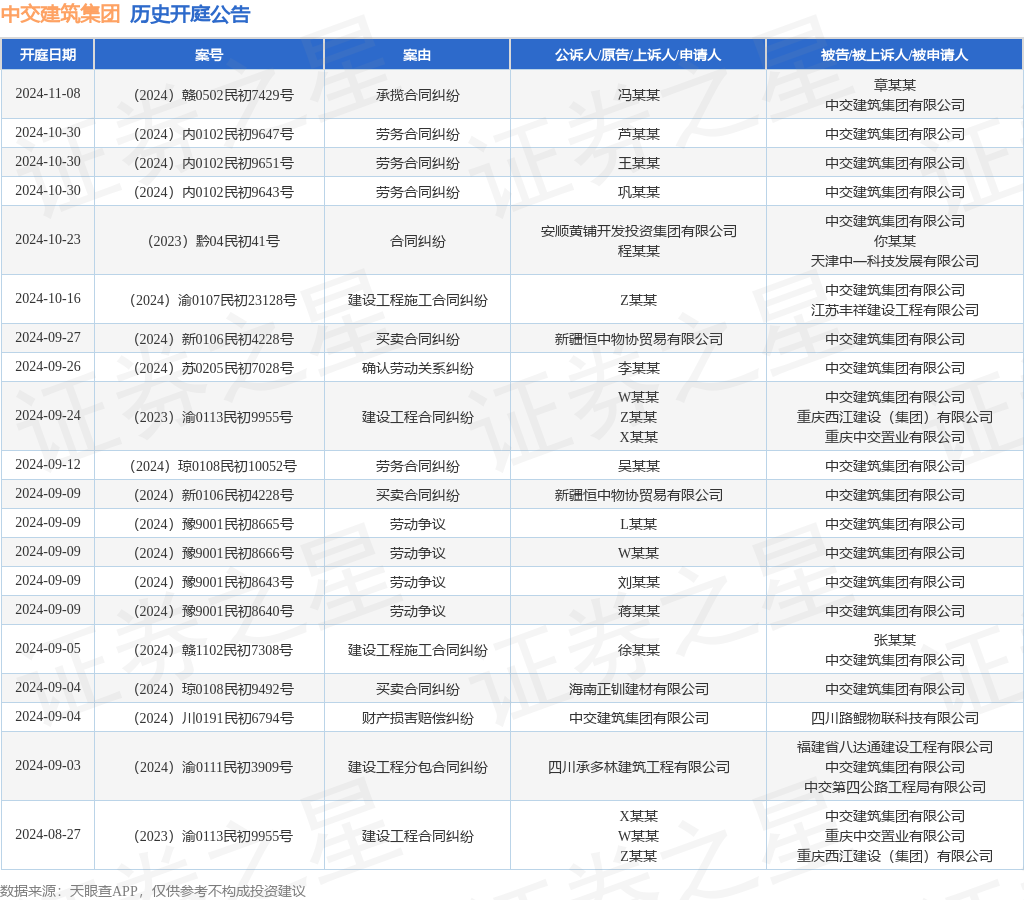The height and width of the screenshot is (900, 1024).
Task: Click case number (2024)豫9001民初8666号
Action: click(214, 553)
